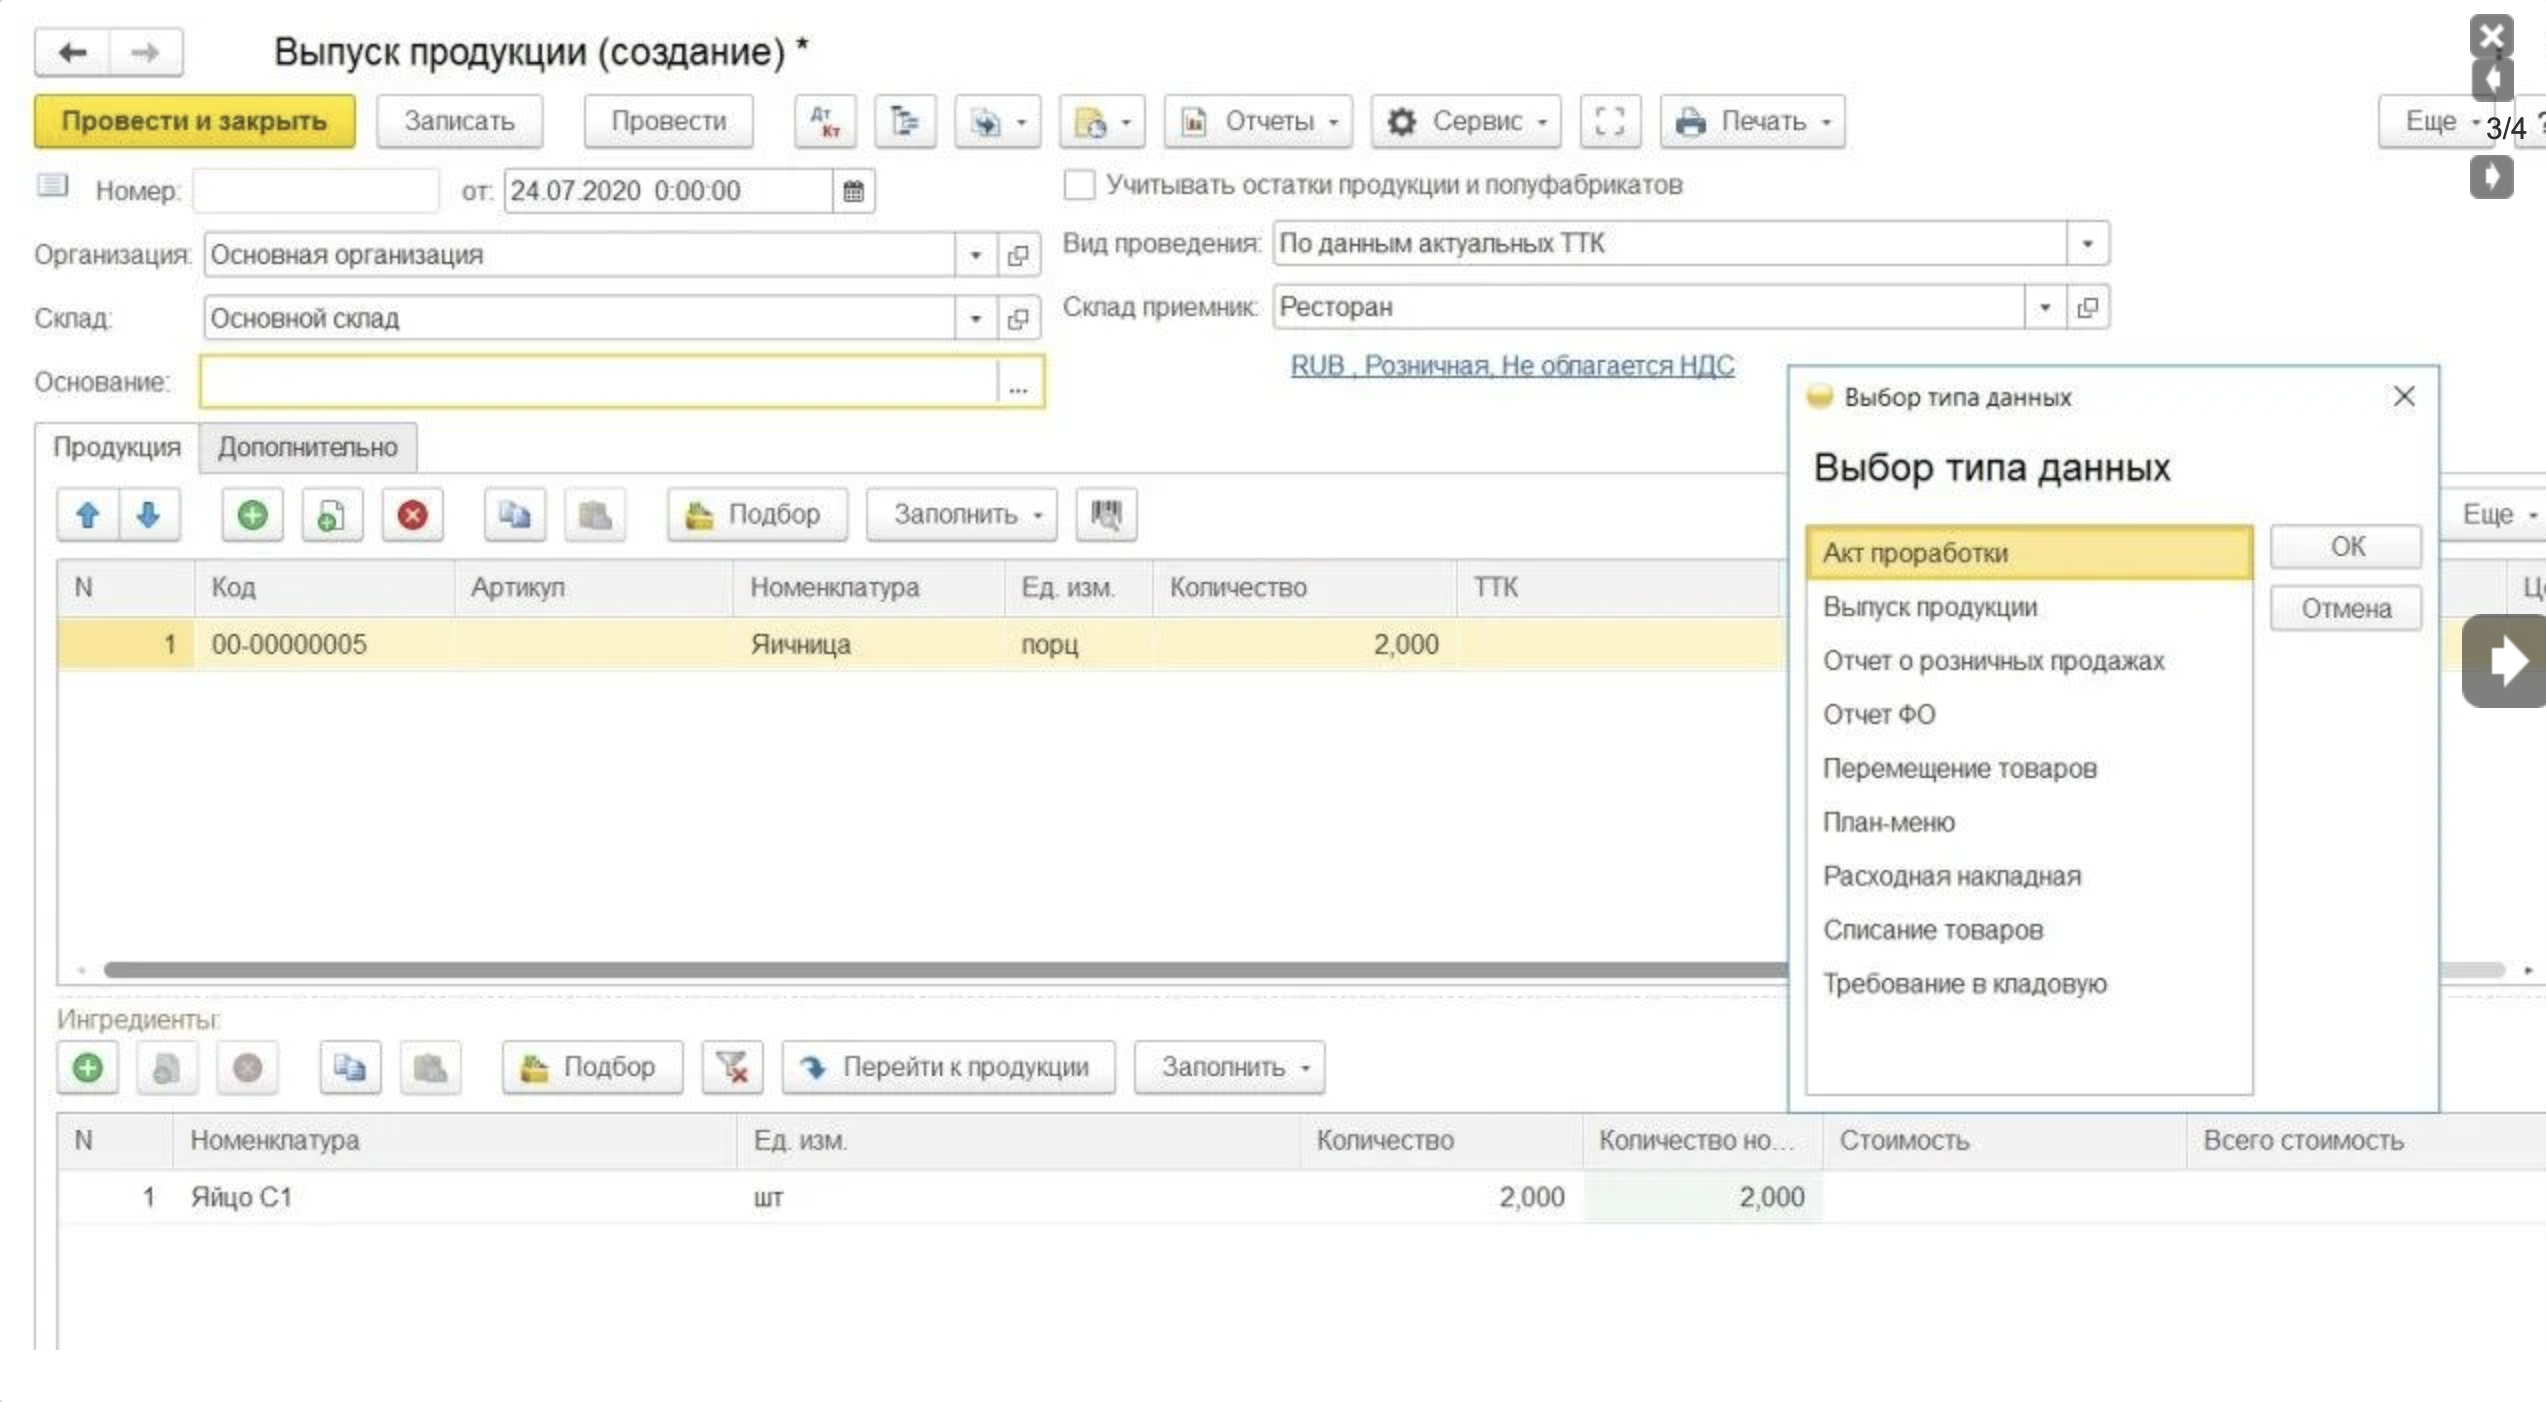Open the RUB, Розничная price link
Screen dimensions: 2546x1402
(x=1511, y=366)
